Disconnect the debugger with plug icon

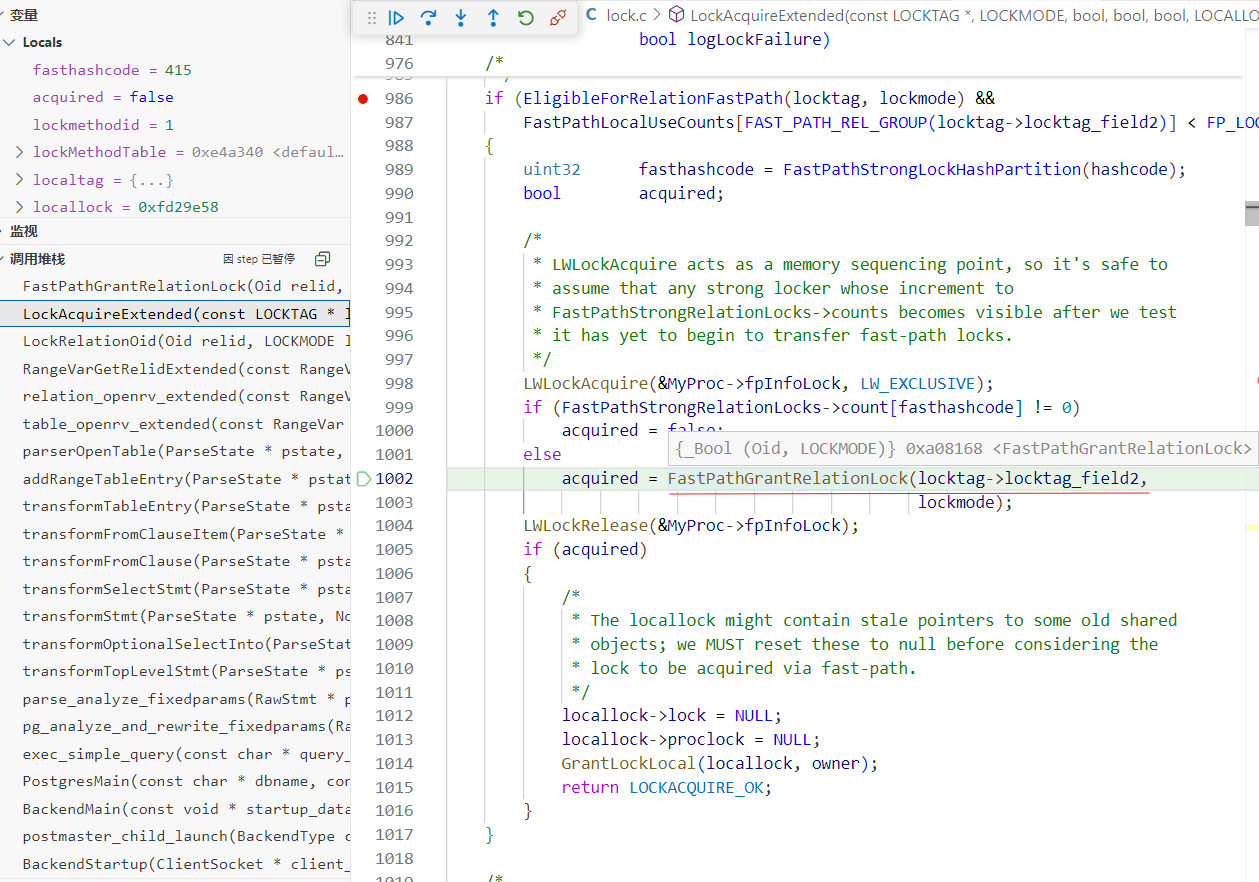pos(558,18)
